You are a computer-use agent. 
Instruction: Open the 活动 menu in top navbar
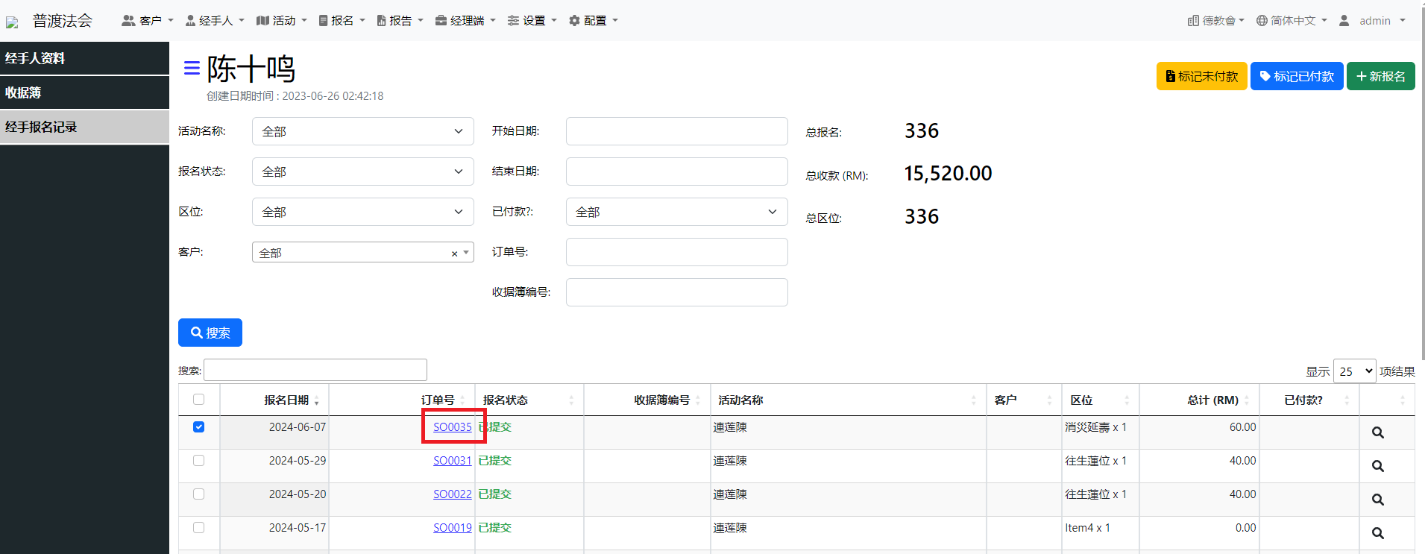tap(282, 21)
